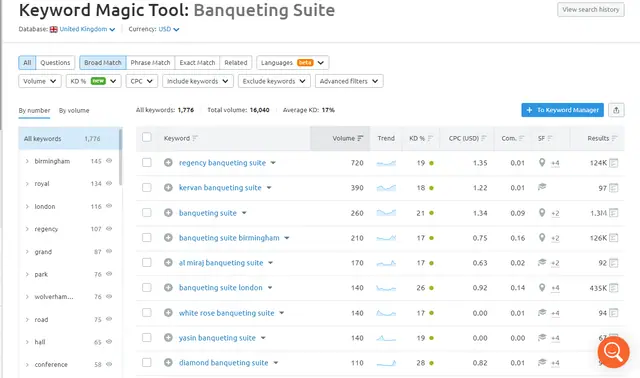Select the Broad Match tab

coord(103,62)
